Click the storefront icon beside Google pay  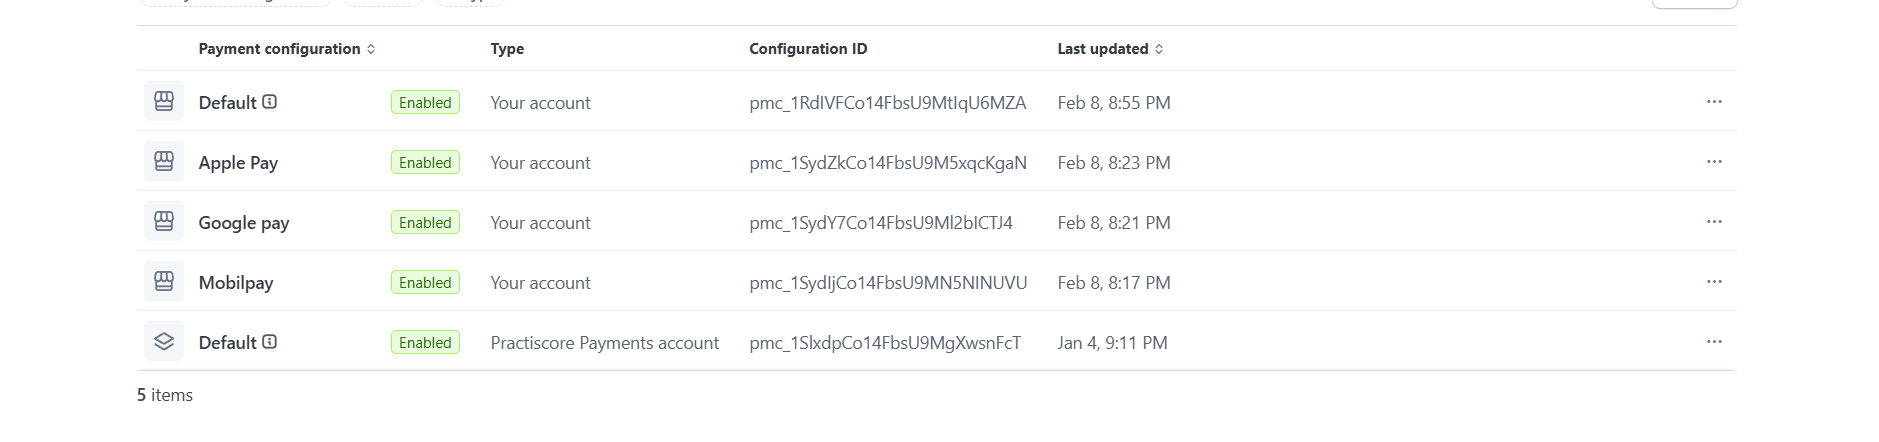164,221
